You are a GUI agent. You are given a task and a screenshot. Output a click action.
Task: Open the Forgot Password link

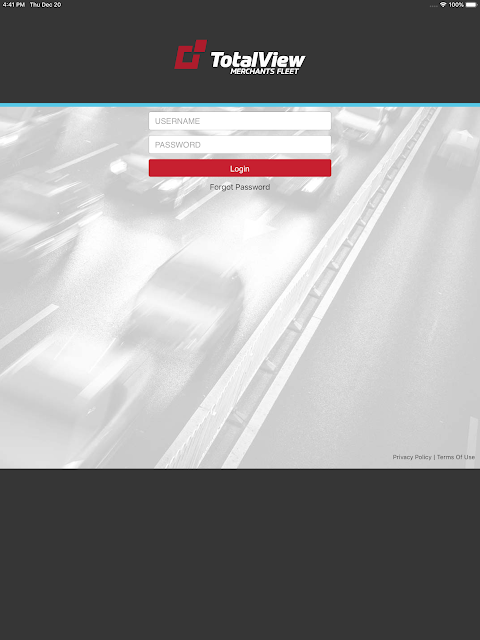[x=240, y=187]
